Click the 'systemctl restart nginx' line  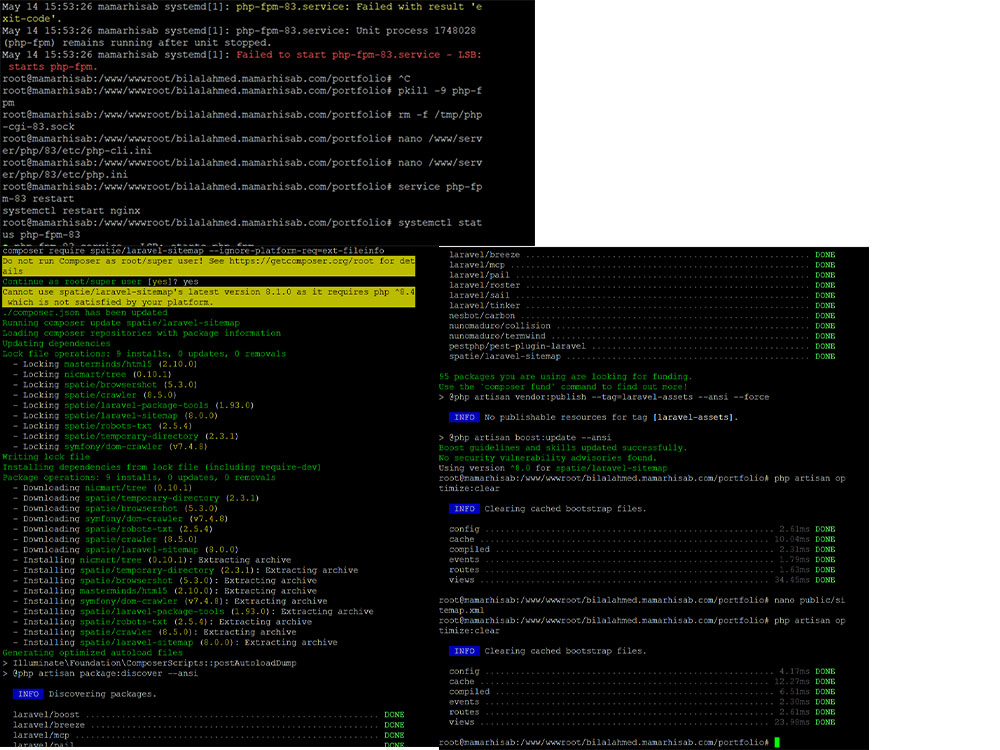coord(71,210)
